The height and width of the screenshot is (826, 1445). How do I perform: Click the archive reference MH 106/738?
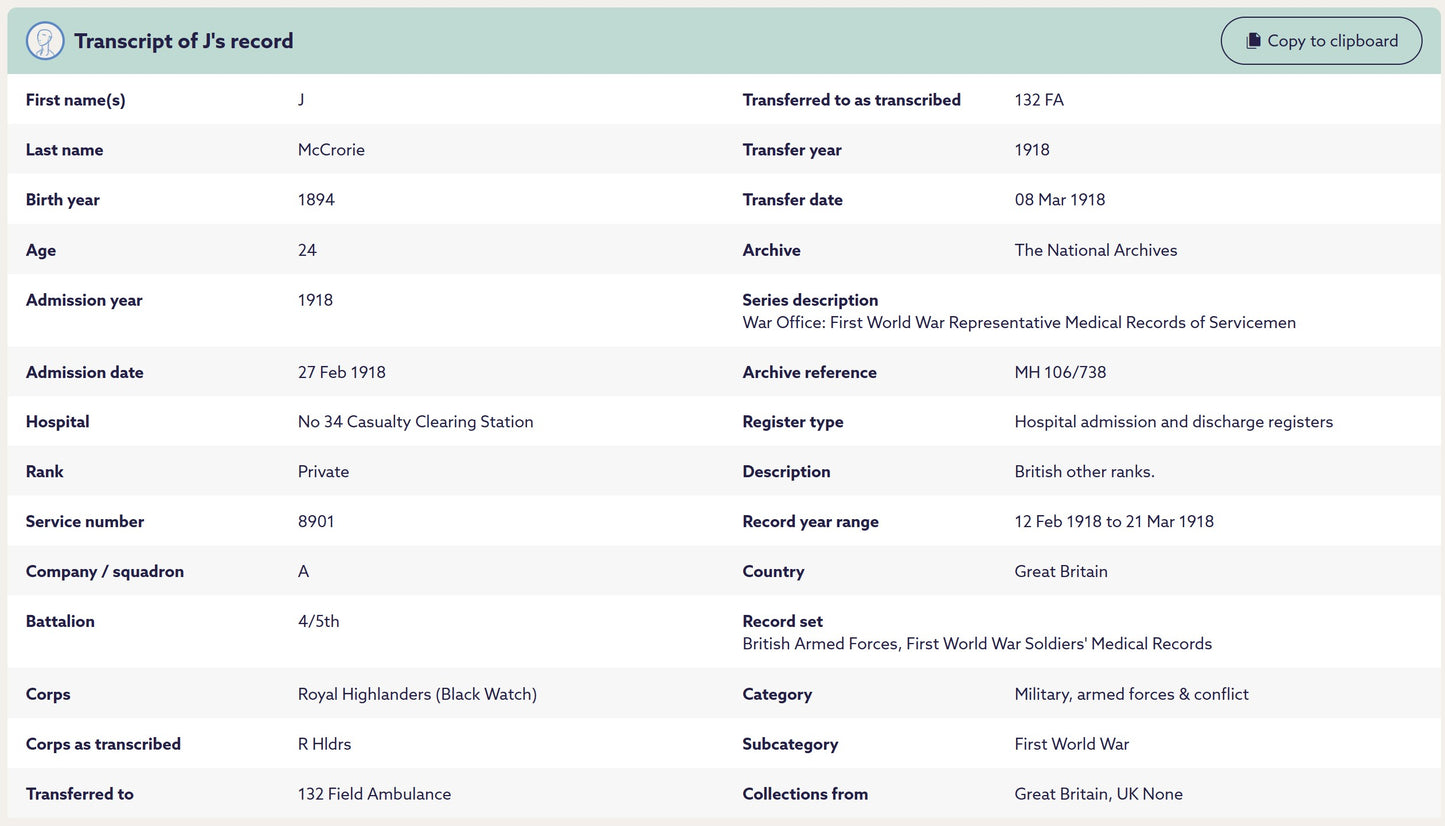[1060, 372]
